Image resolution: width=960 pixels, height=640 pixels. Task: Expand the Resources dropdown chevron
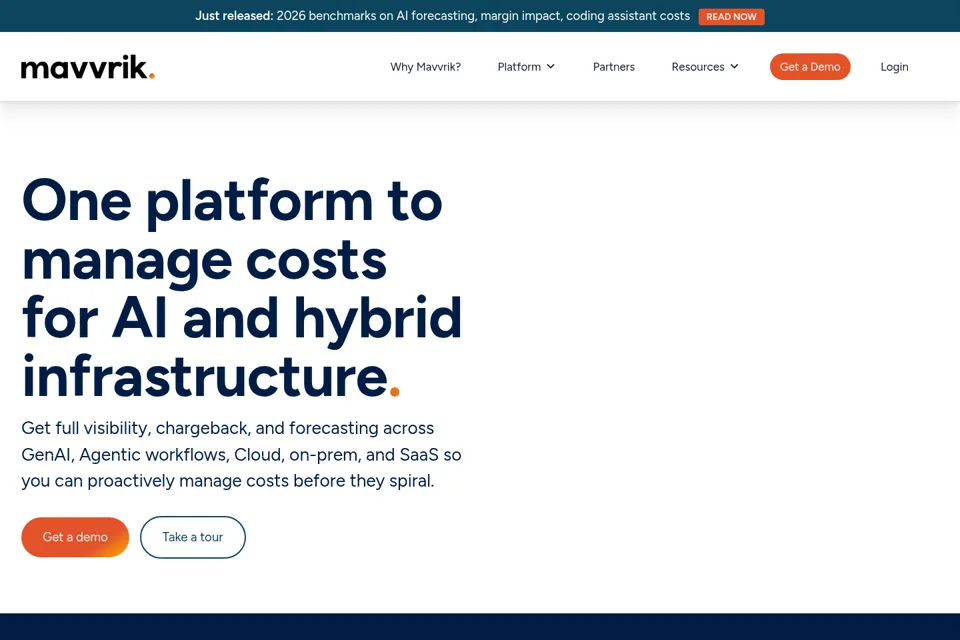734,67
